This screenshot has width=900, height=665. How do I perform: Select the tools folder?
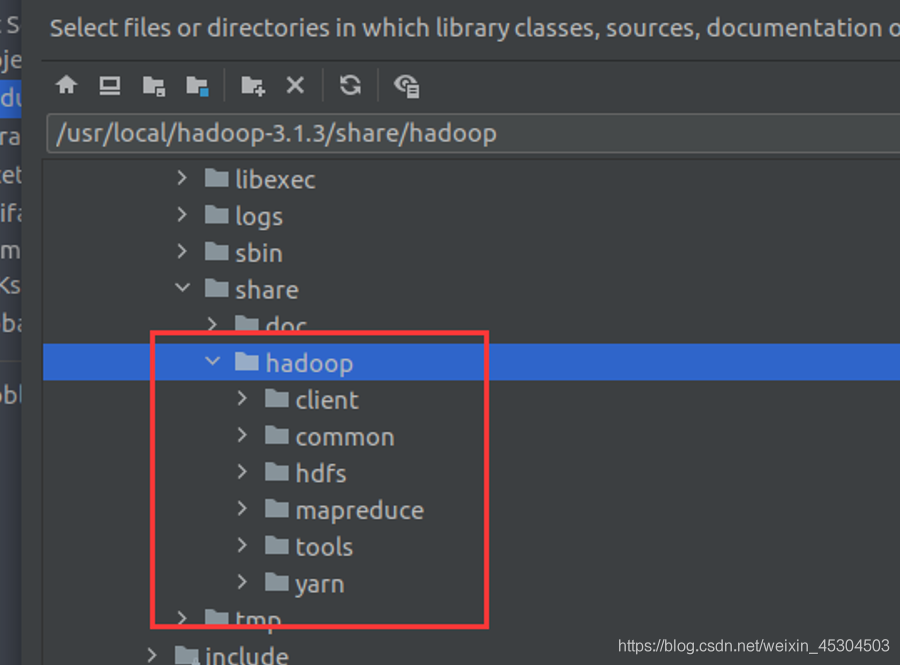click(x=471, y=546)
